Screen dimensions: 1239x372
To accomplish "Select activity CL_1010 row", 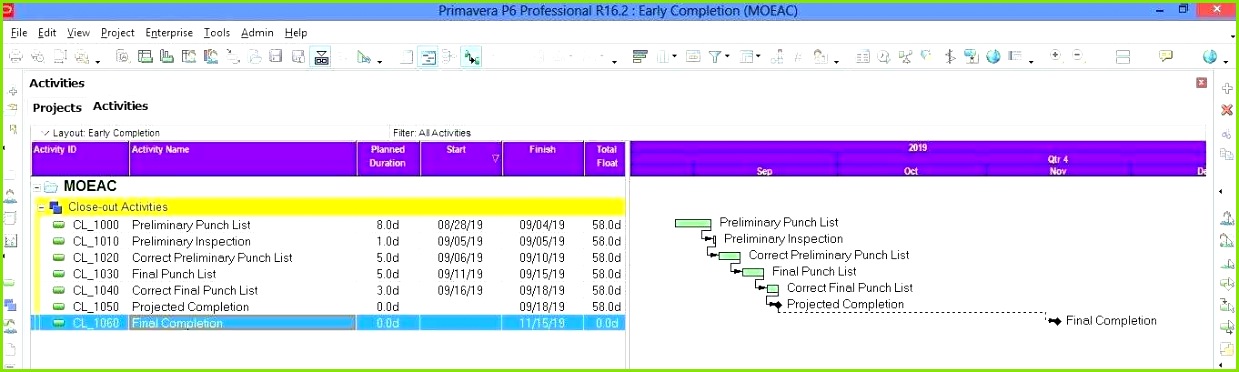I will [328, 241].
